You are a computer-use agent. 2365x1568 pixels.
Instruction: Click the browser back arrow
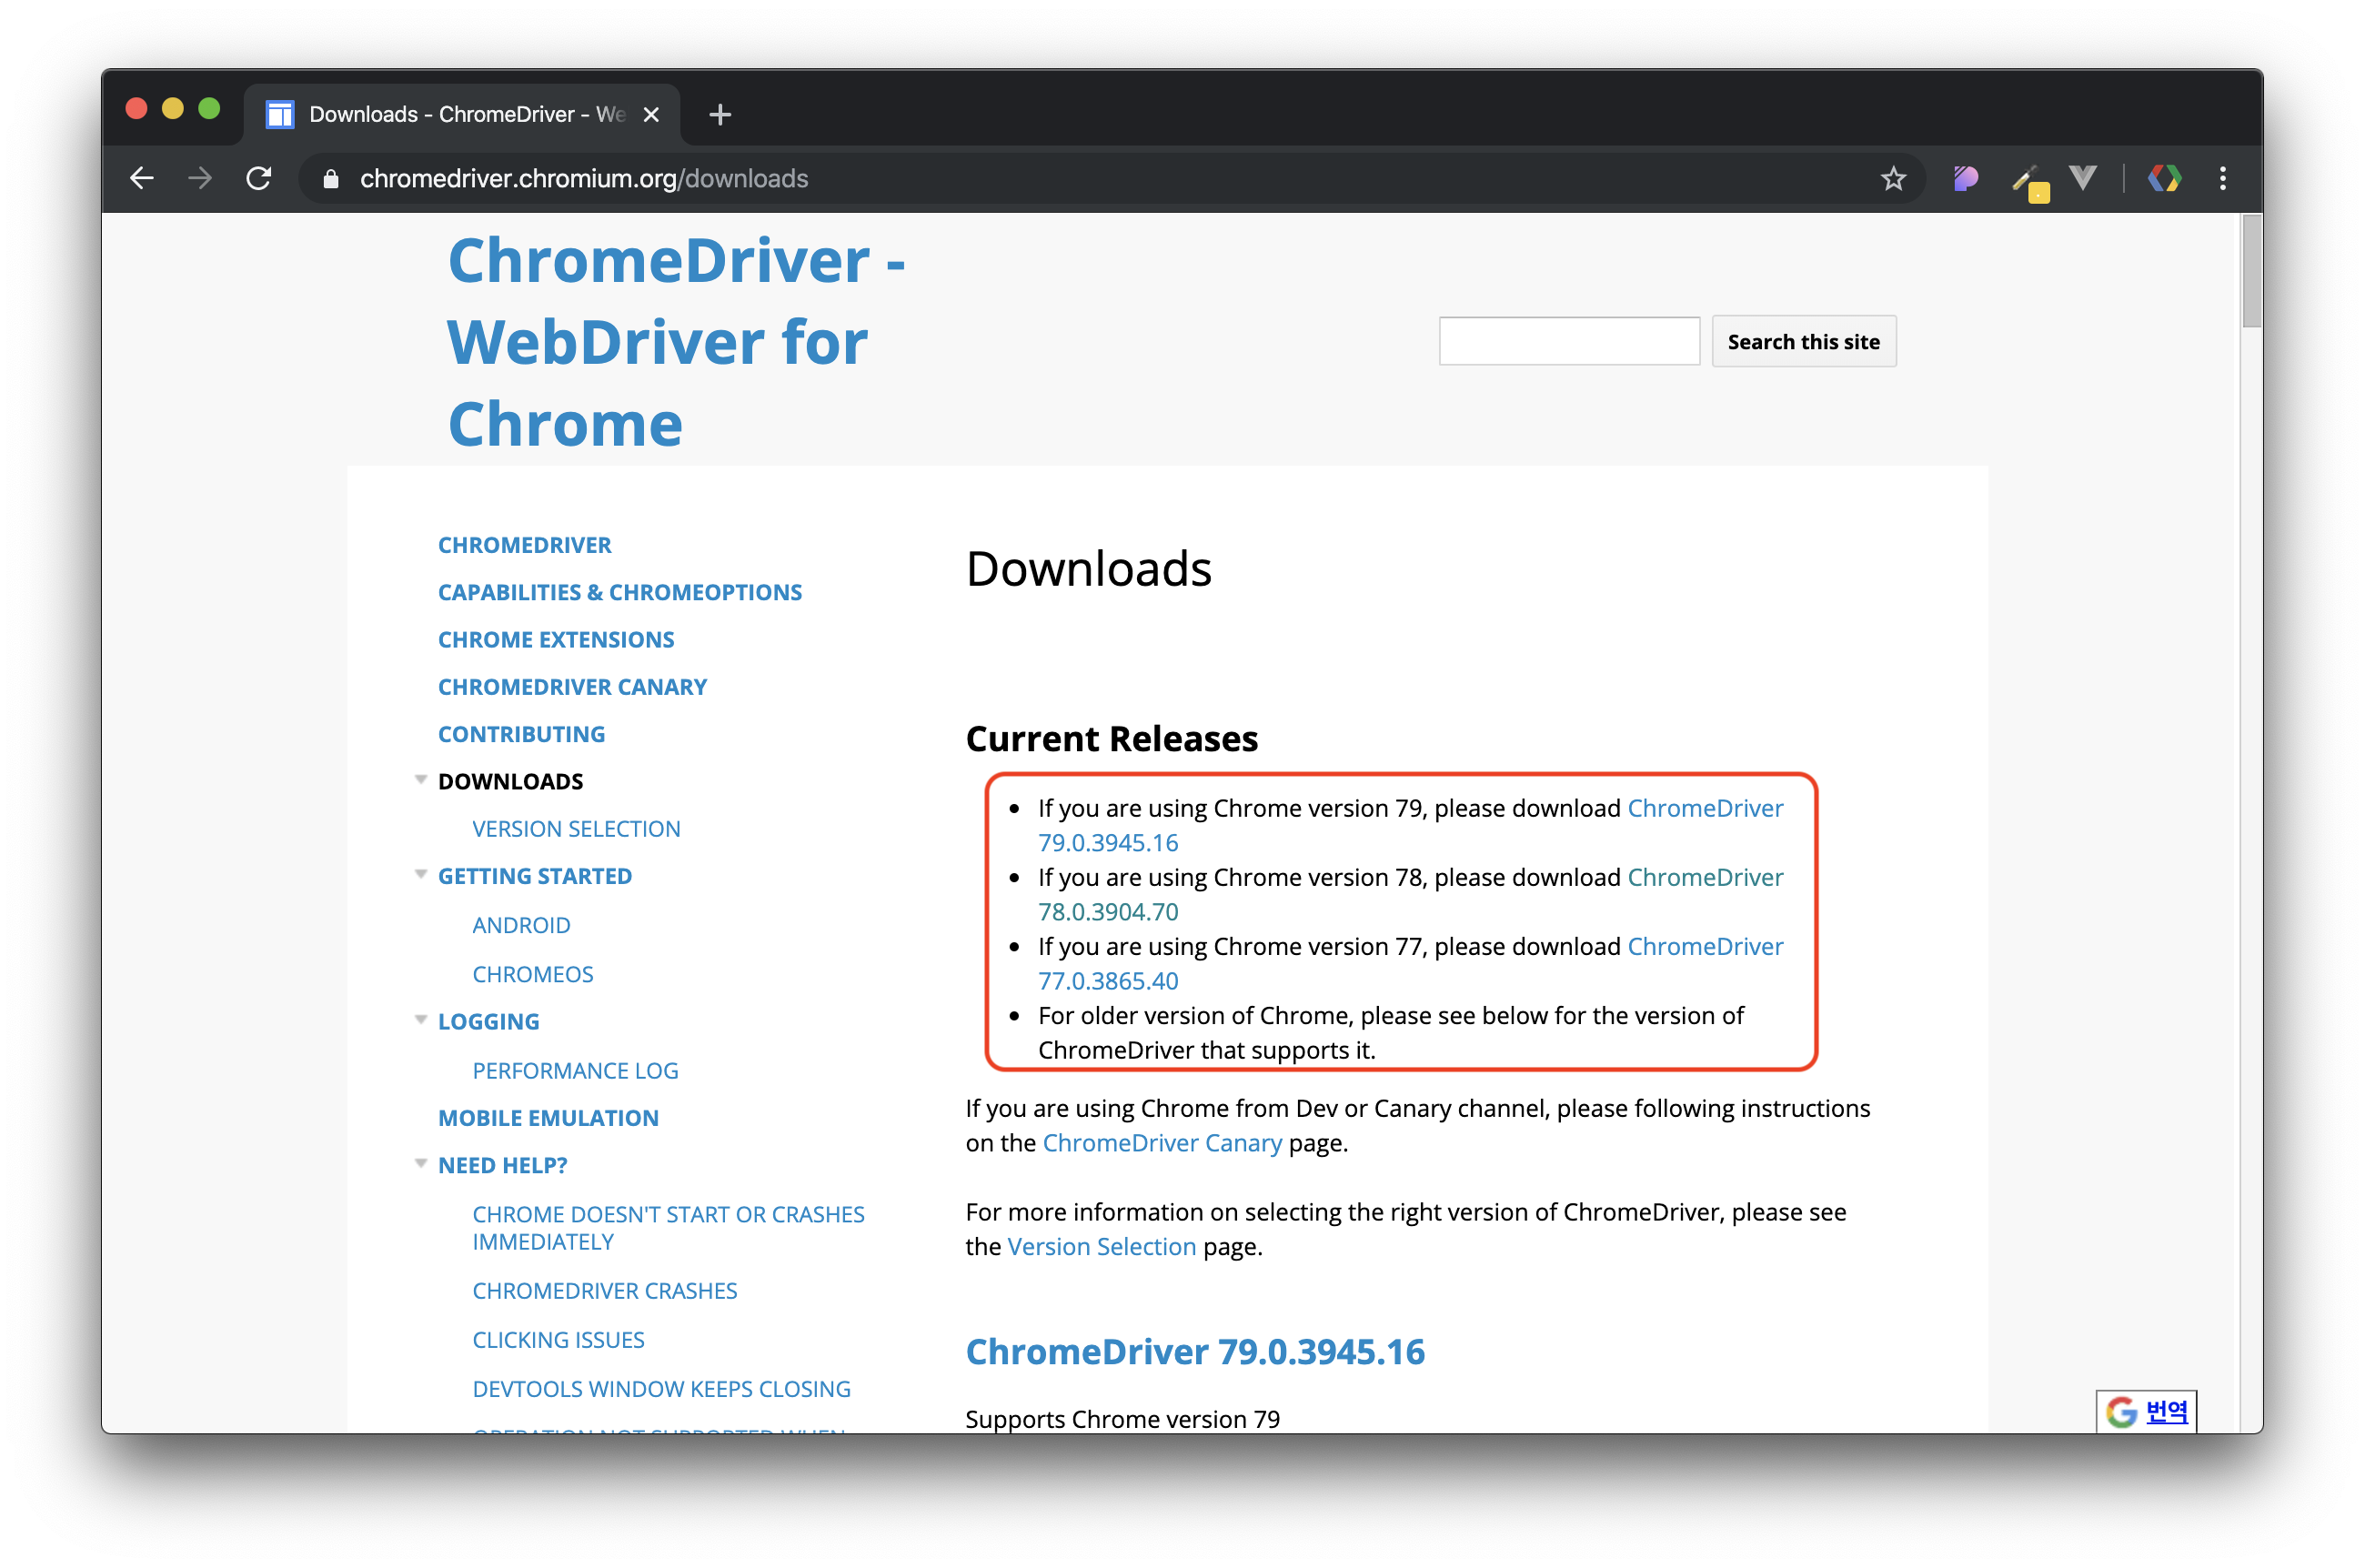tap(142, 178)
